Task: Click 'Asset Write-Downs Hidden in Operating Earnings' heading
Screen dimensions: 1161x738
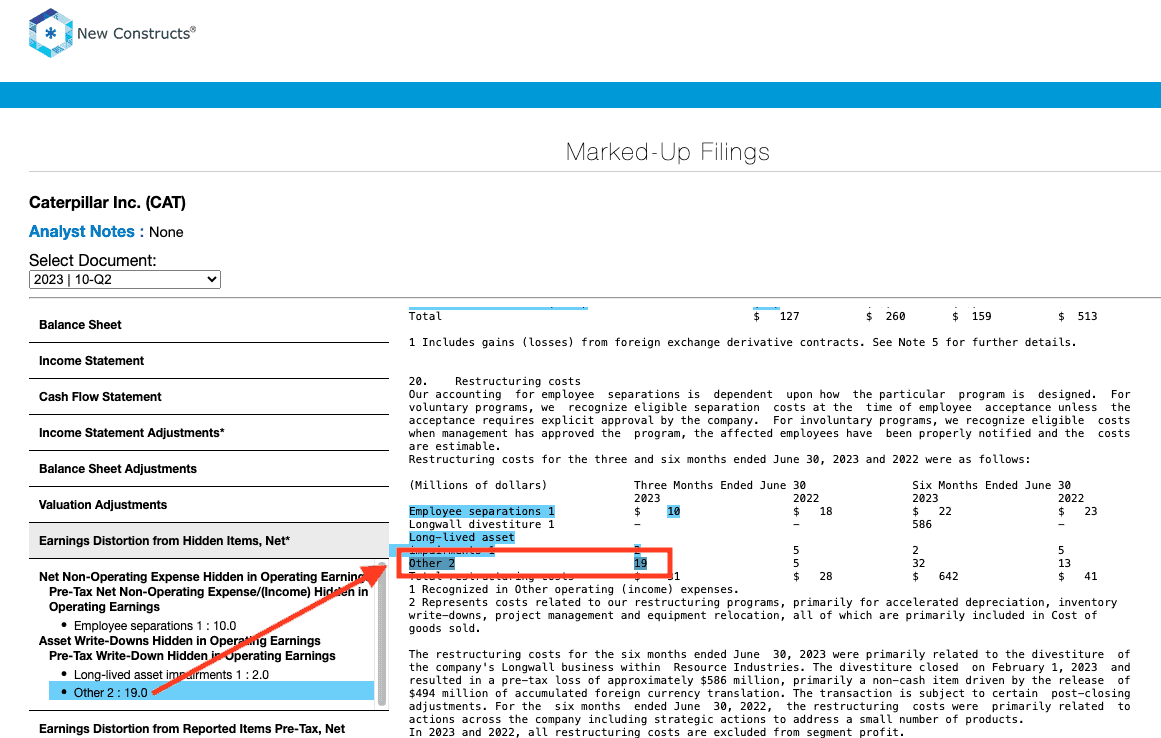Action: click(180, 640)
